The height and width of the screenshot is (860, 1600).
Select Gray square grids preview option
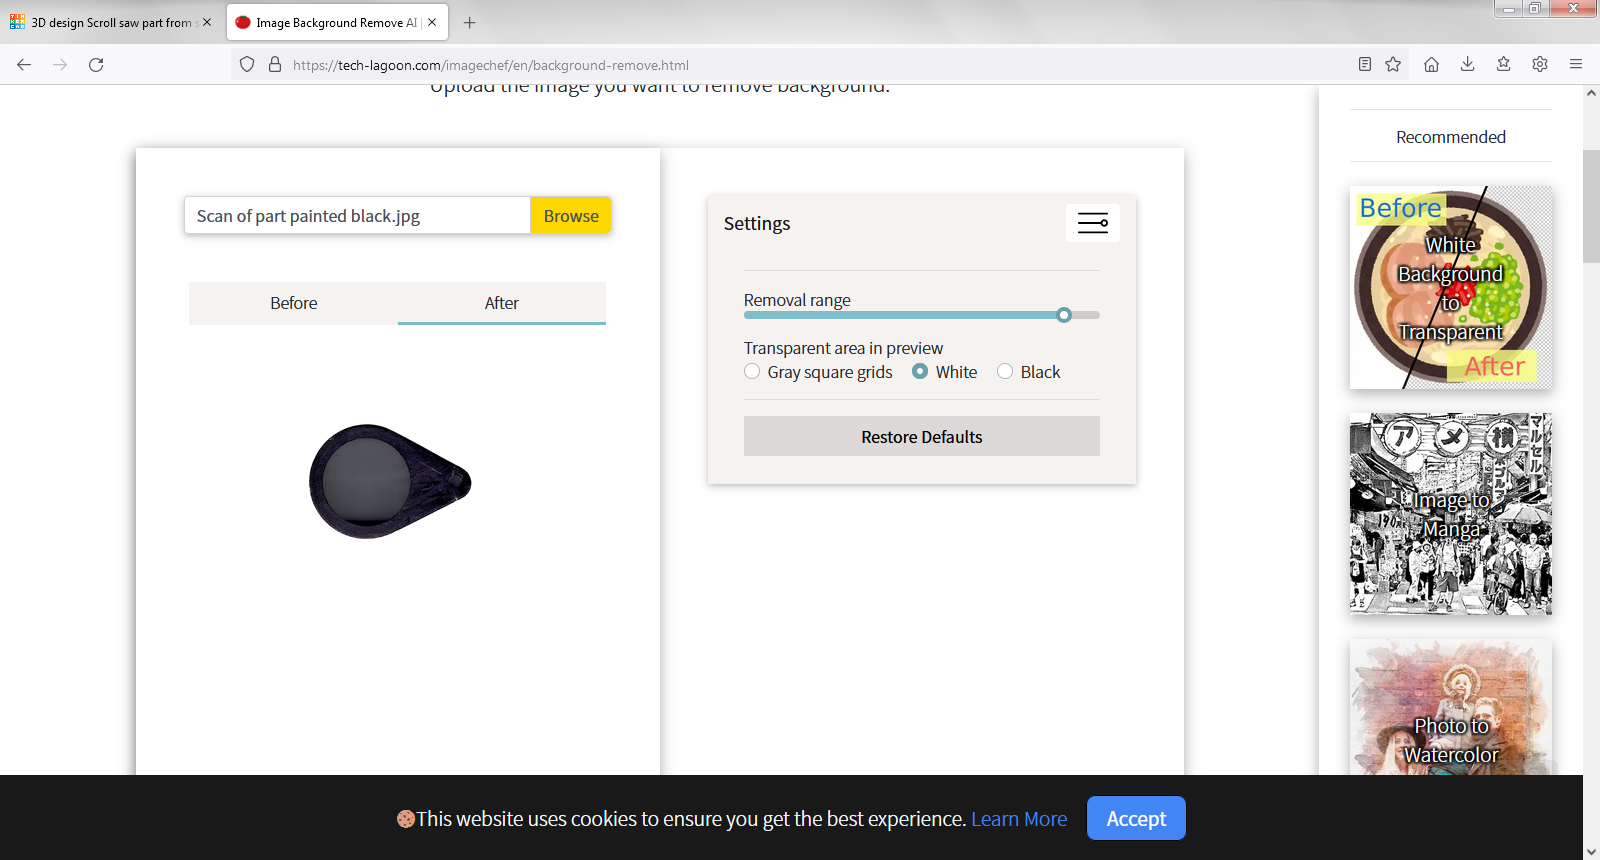pos(752,372)
